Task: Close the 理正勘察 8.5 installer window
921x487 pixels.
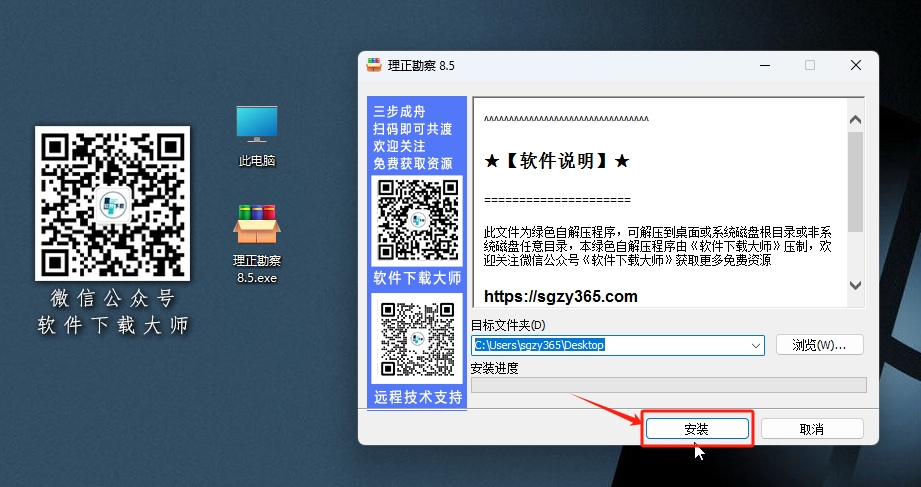Action: (856, 65)
